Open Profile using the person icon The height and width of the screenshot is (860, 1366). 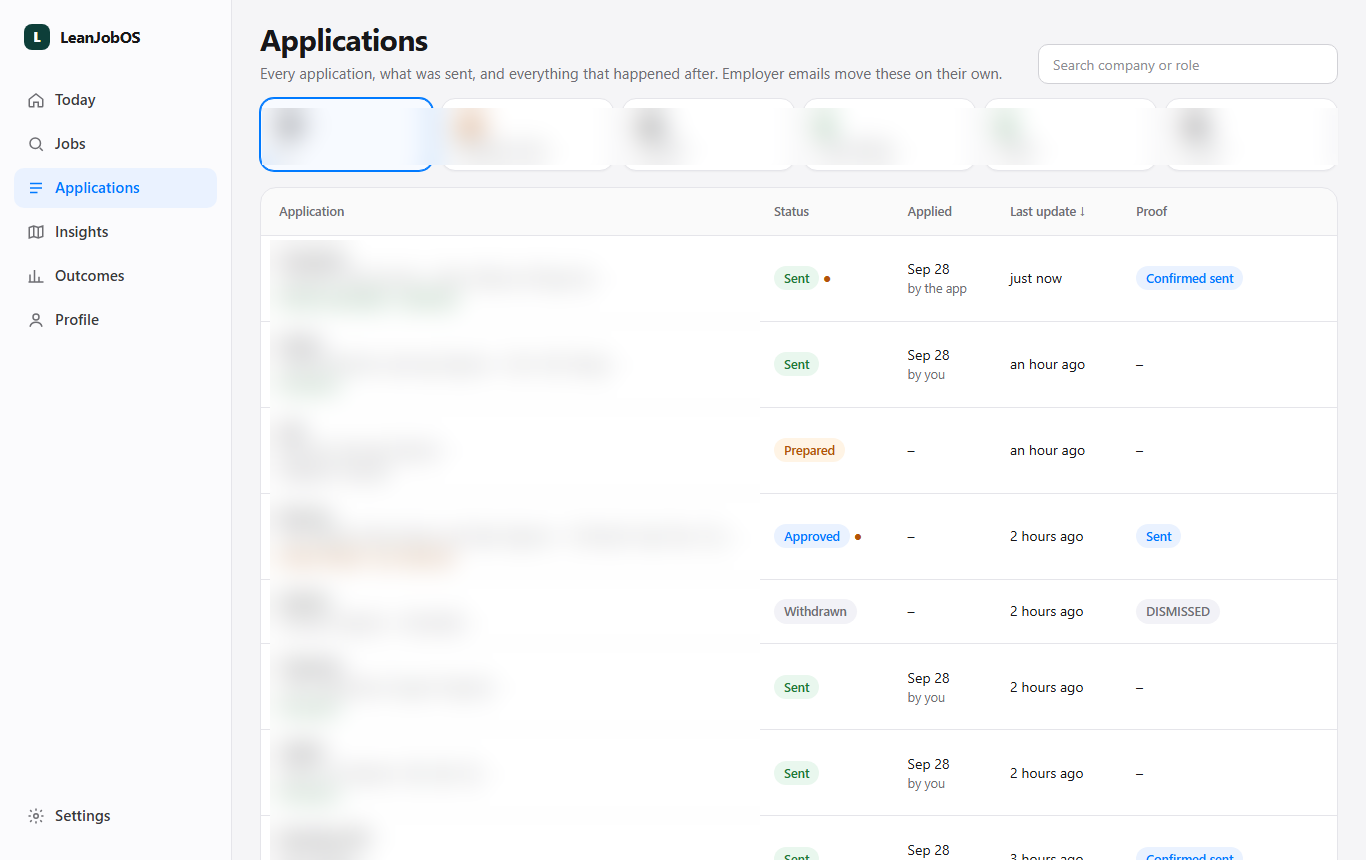tap(36, 320)
